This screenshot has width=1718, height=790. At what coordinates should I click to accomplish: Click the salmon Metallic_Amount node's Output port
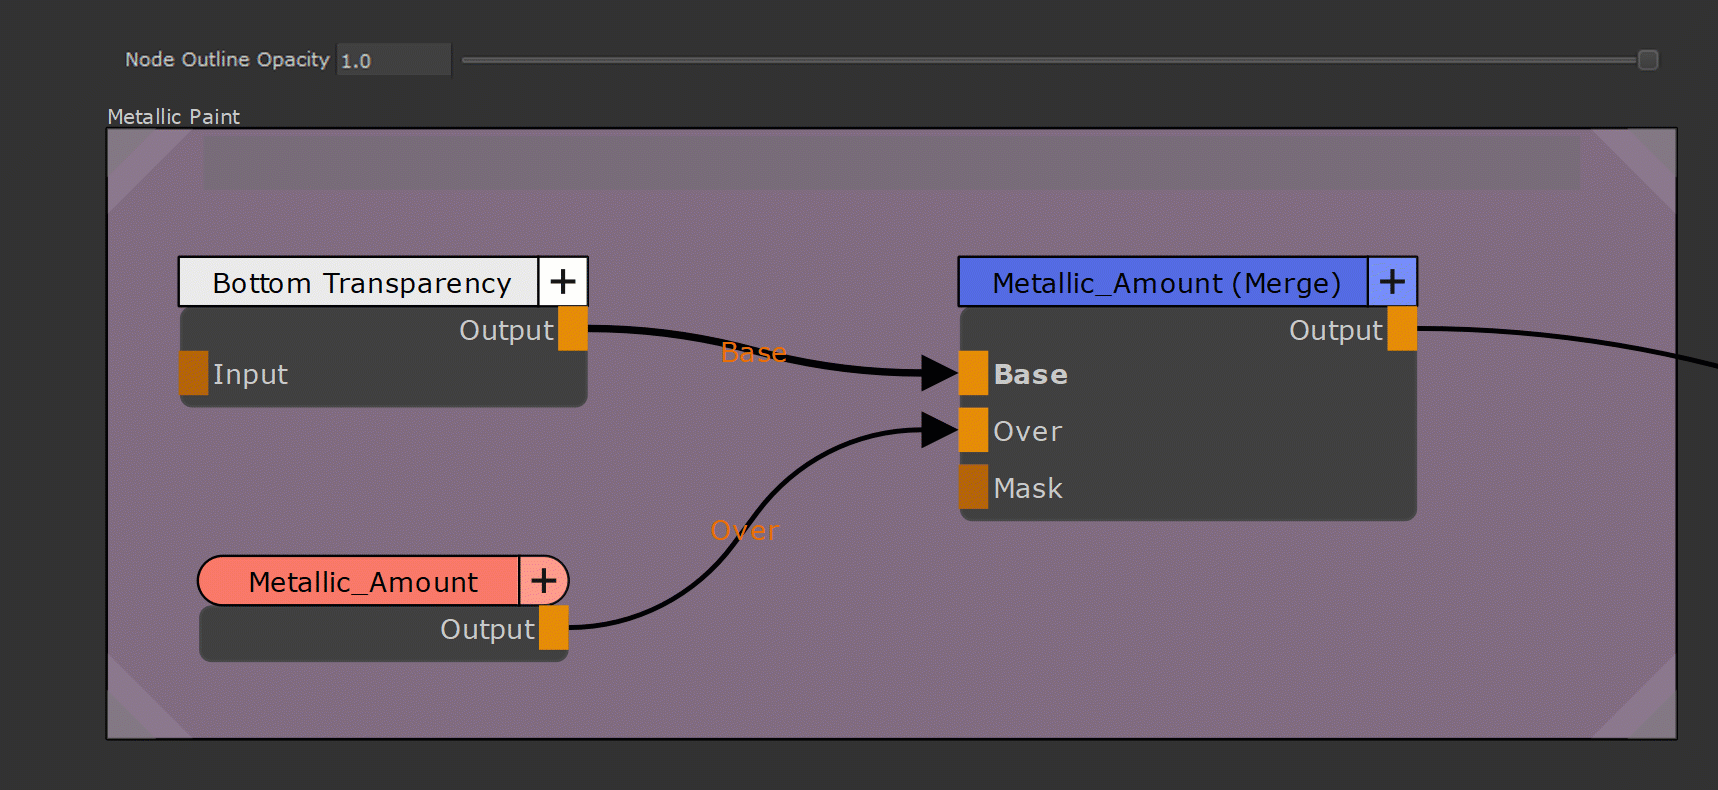[x=553, y=628]
